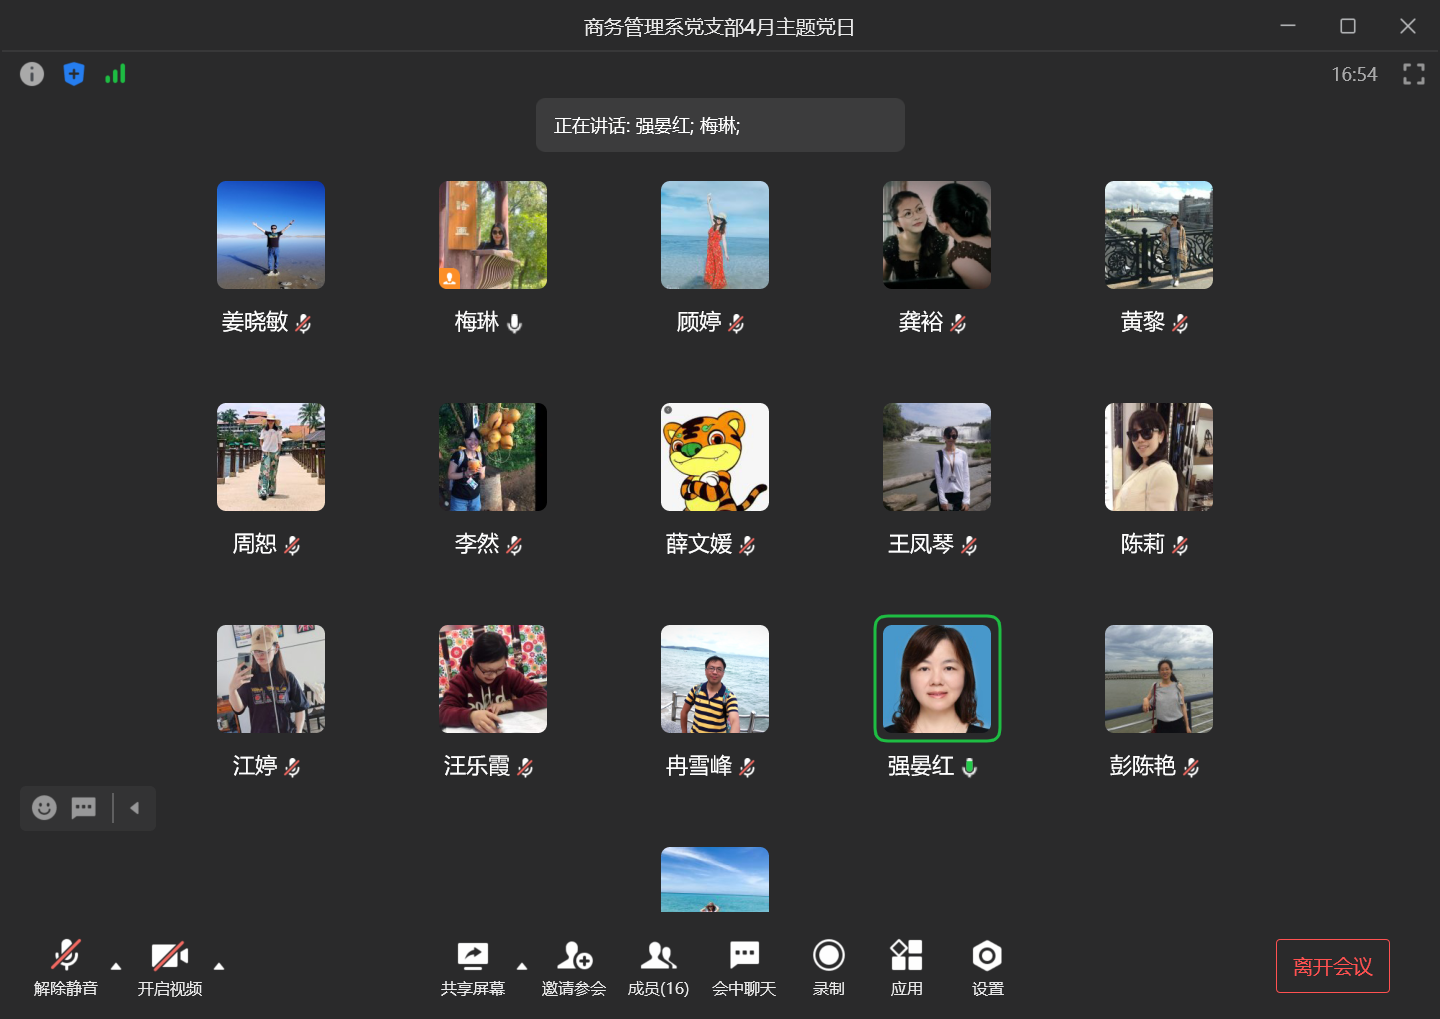This screenshot has width=1440, height=1019.
Task: Click the speaking indicator banner 正在讲话
Action: click(720, 125)
